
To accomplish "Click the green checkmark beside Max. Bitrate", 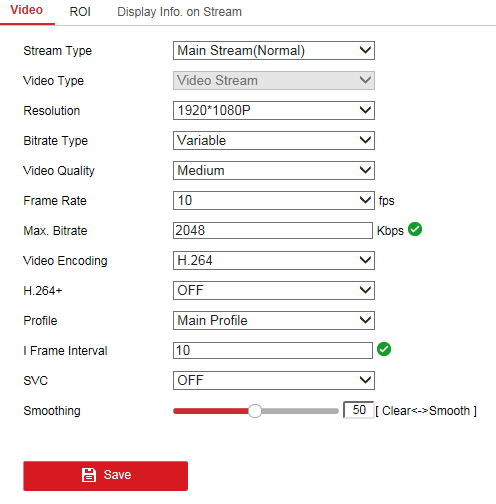I will (x=415, y=229).
